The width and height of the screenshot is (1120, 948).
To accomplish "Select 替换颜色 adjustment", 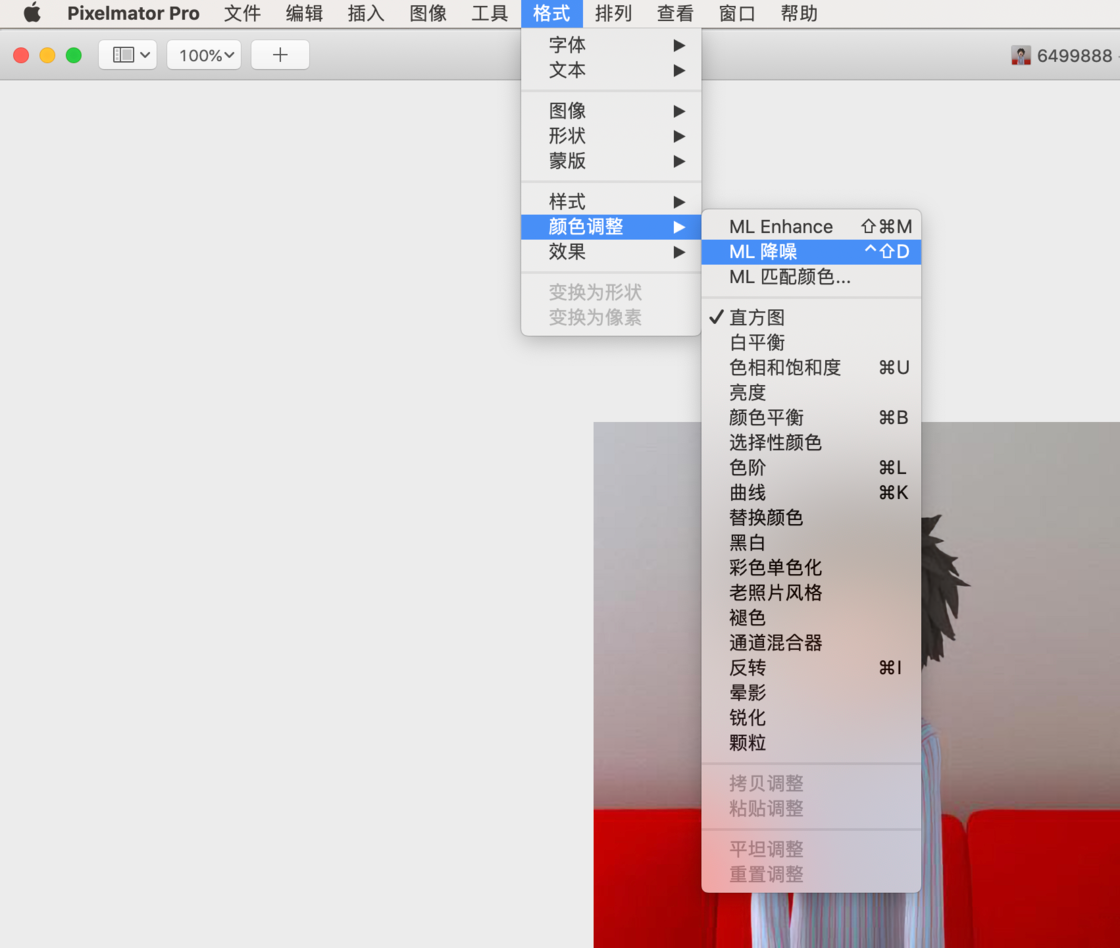I will [x=811, y=517].
